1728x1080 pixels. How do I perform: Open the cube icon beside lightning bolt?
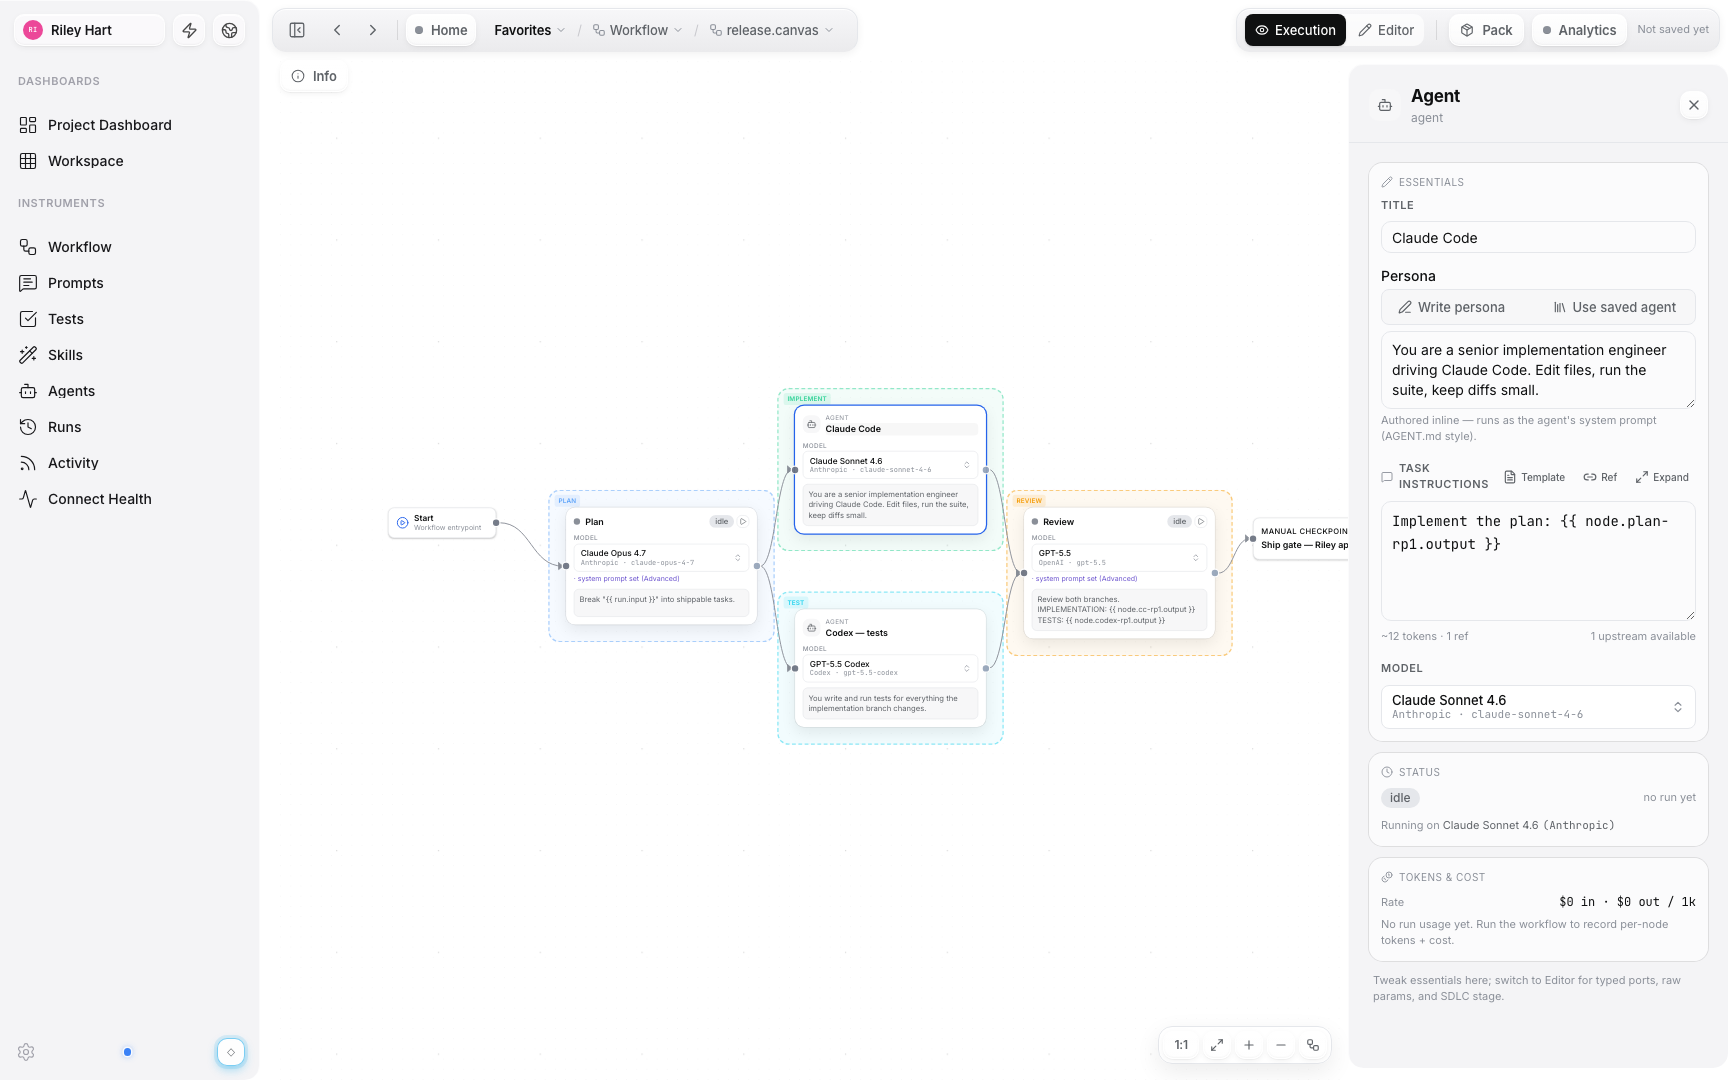coord(229,30)
